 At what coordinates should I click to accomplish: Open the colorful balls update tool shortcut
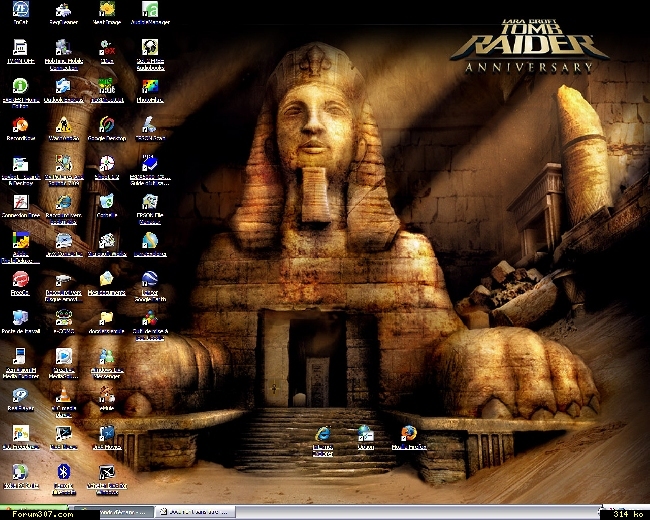[150, 326]
